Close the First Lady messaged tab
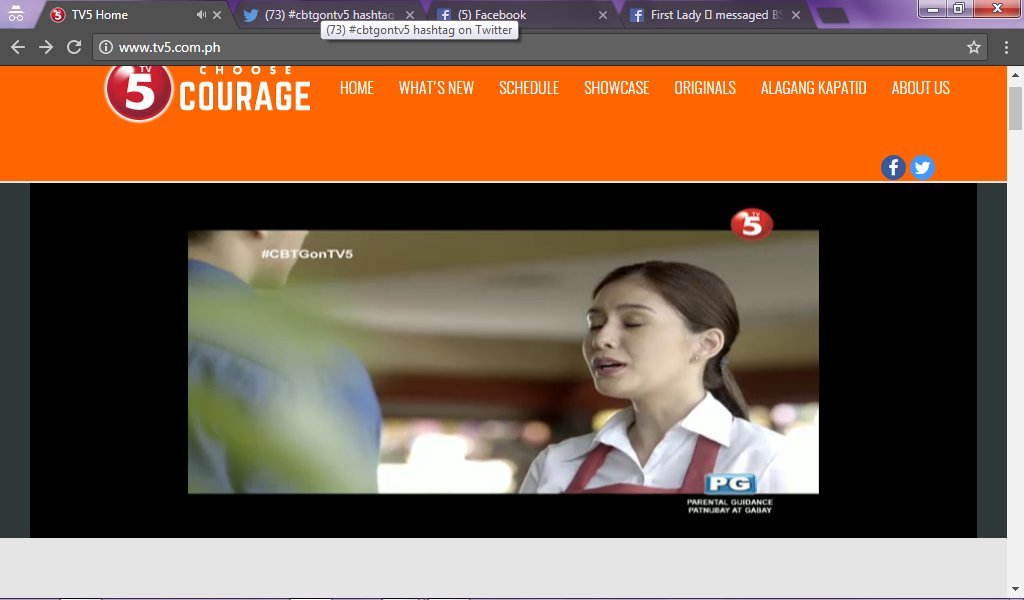Viewport: 1024px width, 600px height. click(x=796, y=14)
